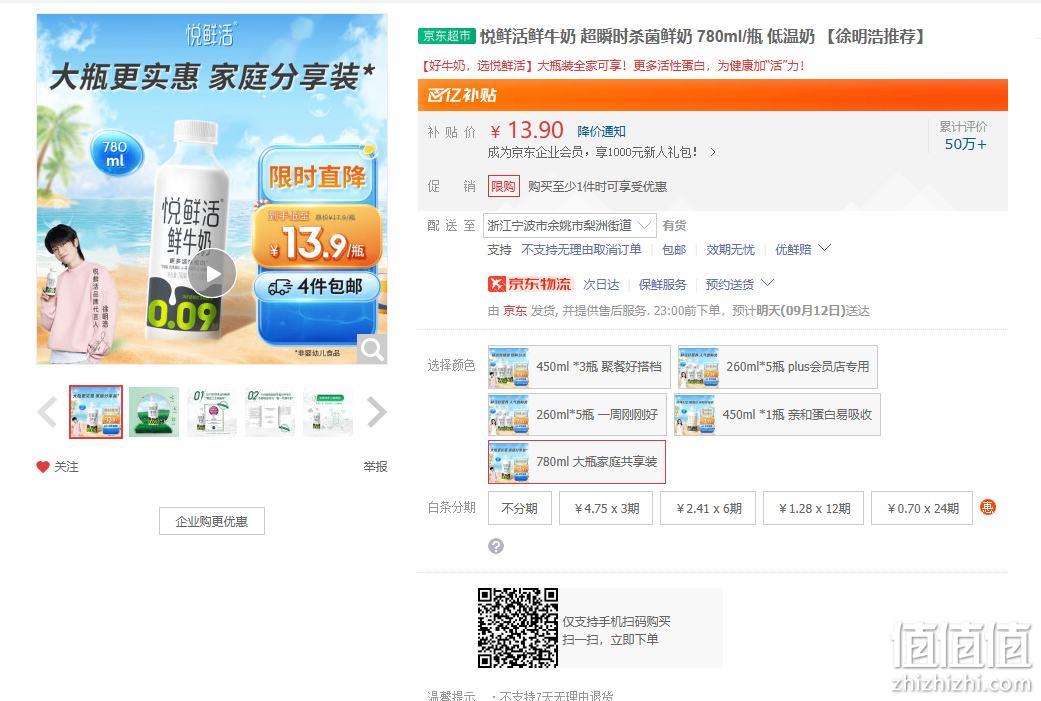Choose 260ml*5瓶 一周刚刚好 option
Screen dimensions: 1041x701
click(x=577, y=415)
